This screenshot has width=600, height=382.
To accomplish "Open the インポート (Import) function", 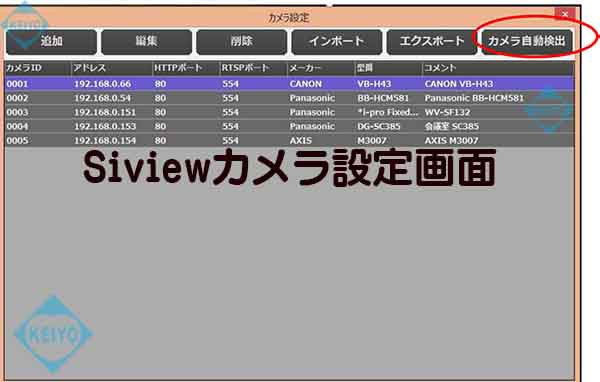I will point(337,41).
